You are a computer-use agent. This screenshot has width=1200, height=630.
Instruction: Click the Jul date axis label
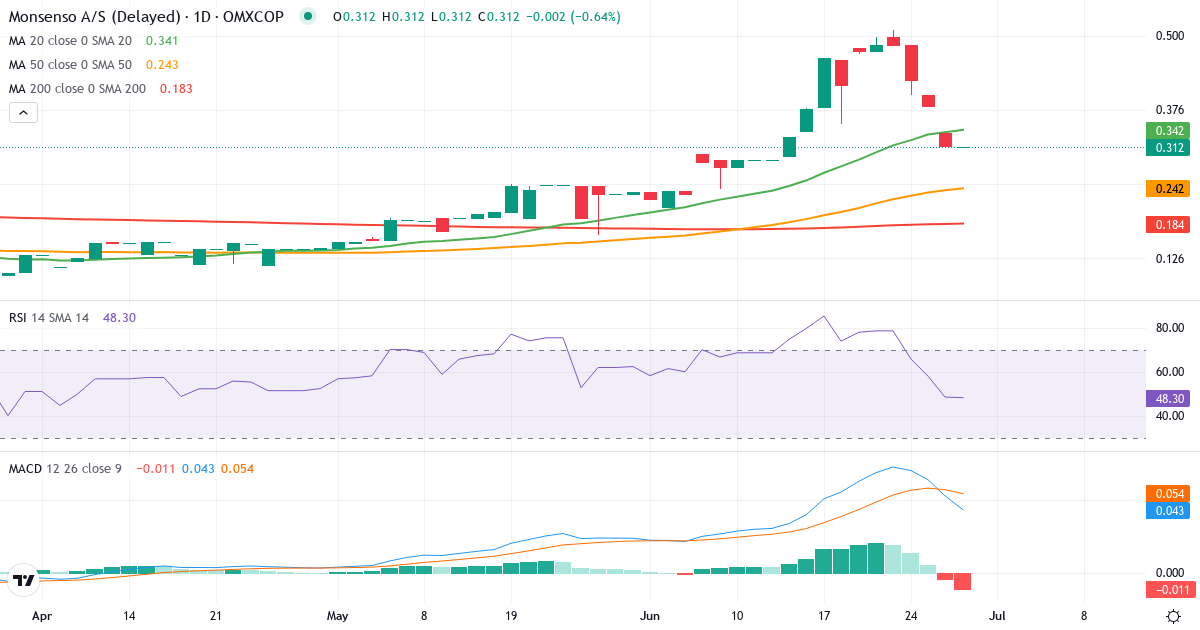tap(997, 616)
